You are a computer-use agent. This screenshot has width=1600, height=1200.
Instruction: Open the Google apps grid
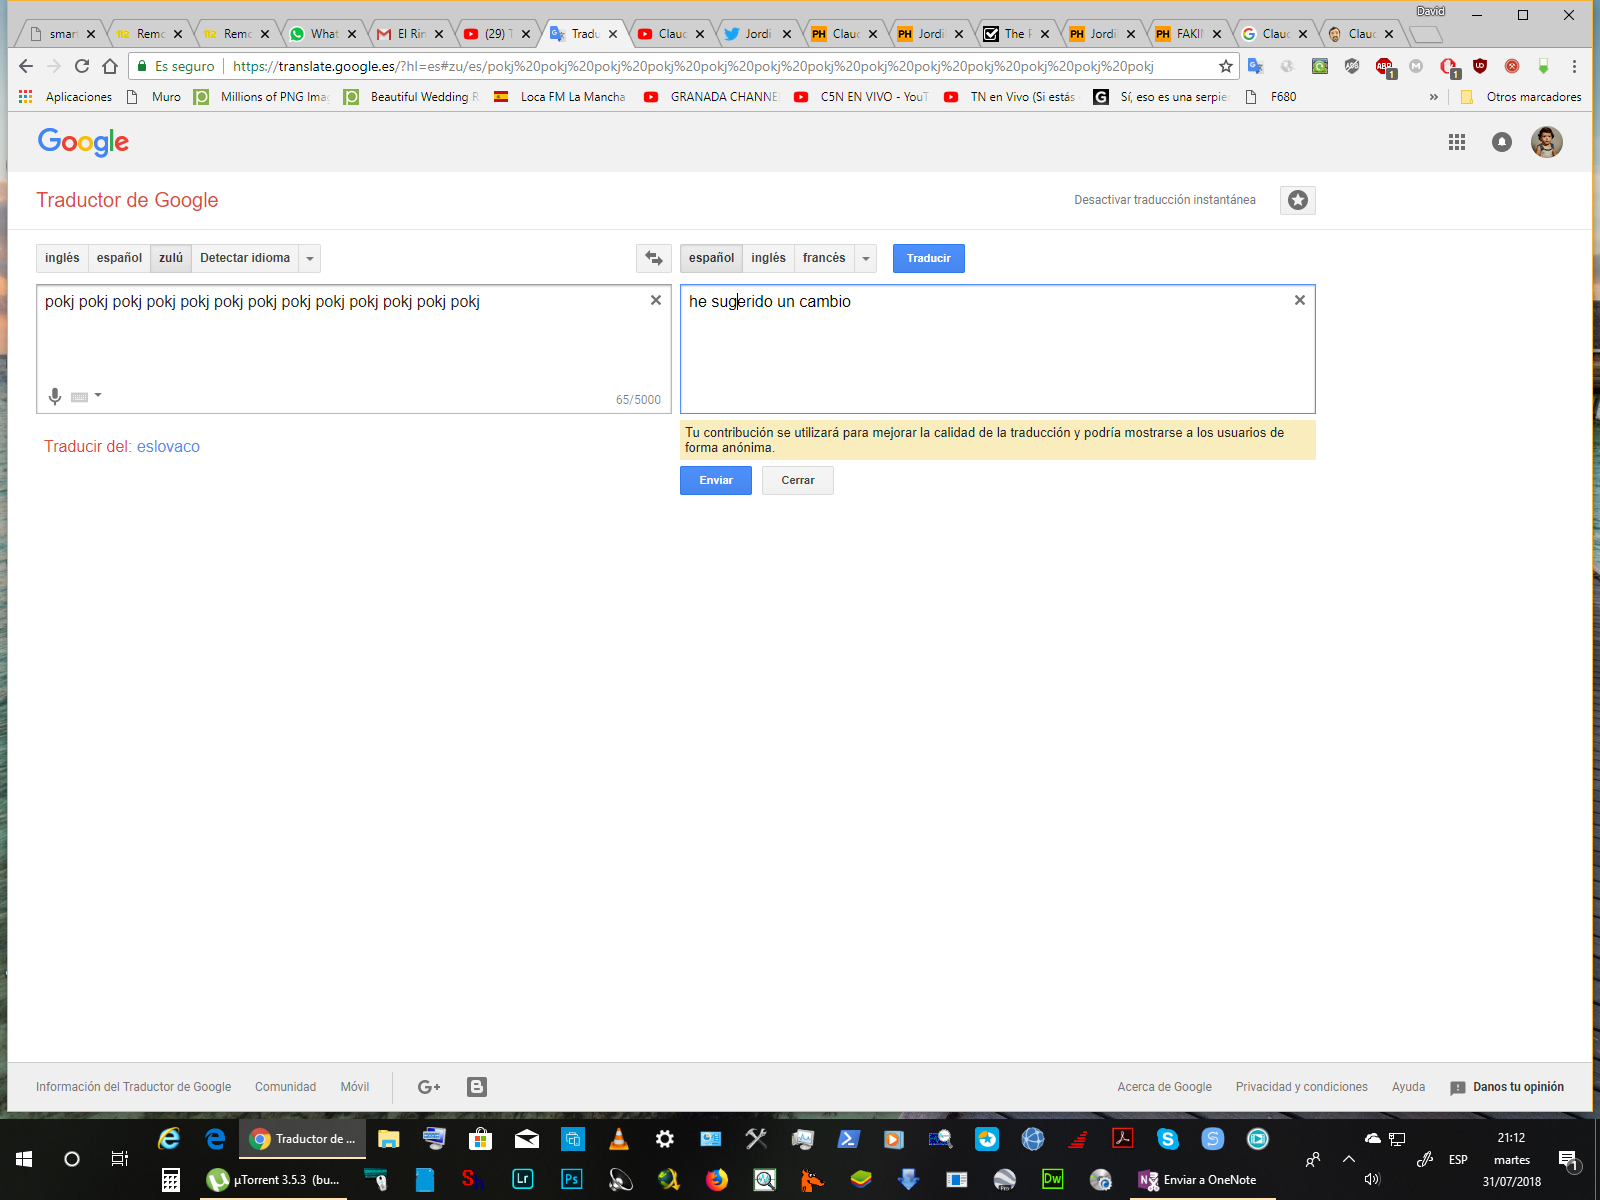[x=1456, y=142]
